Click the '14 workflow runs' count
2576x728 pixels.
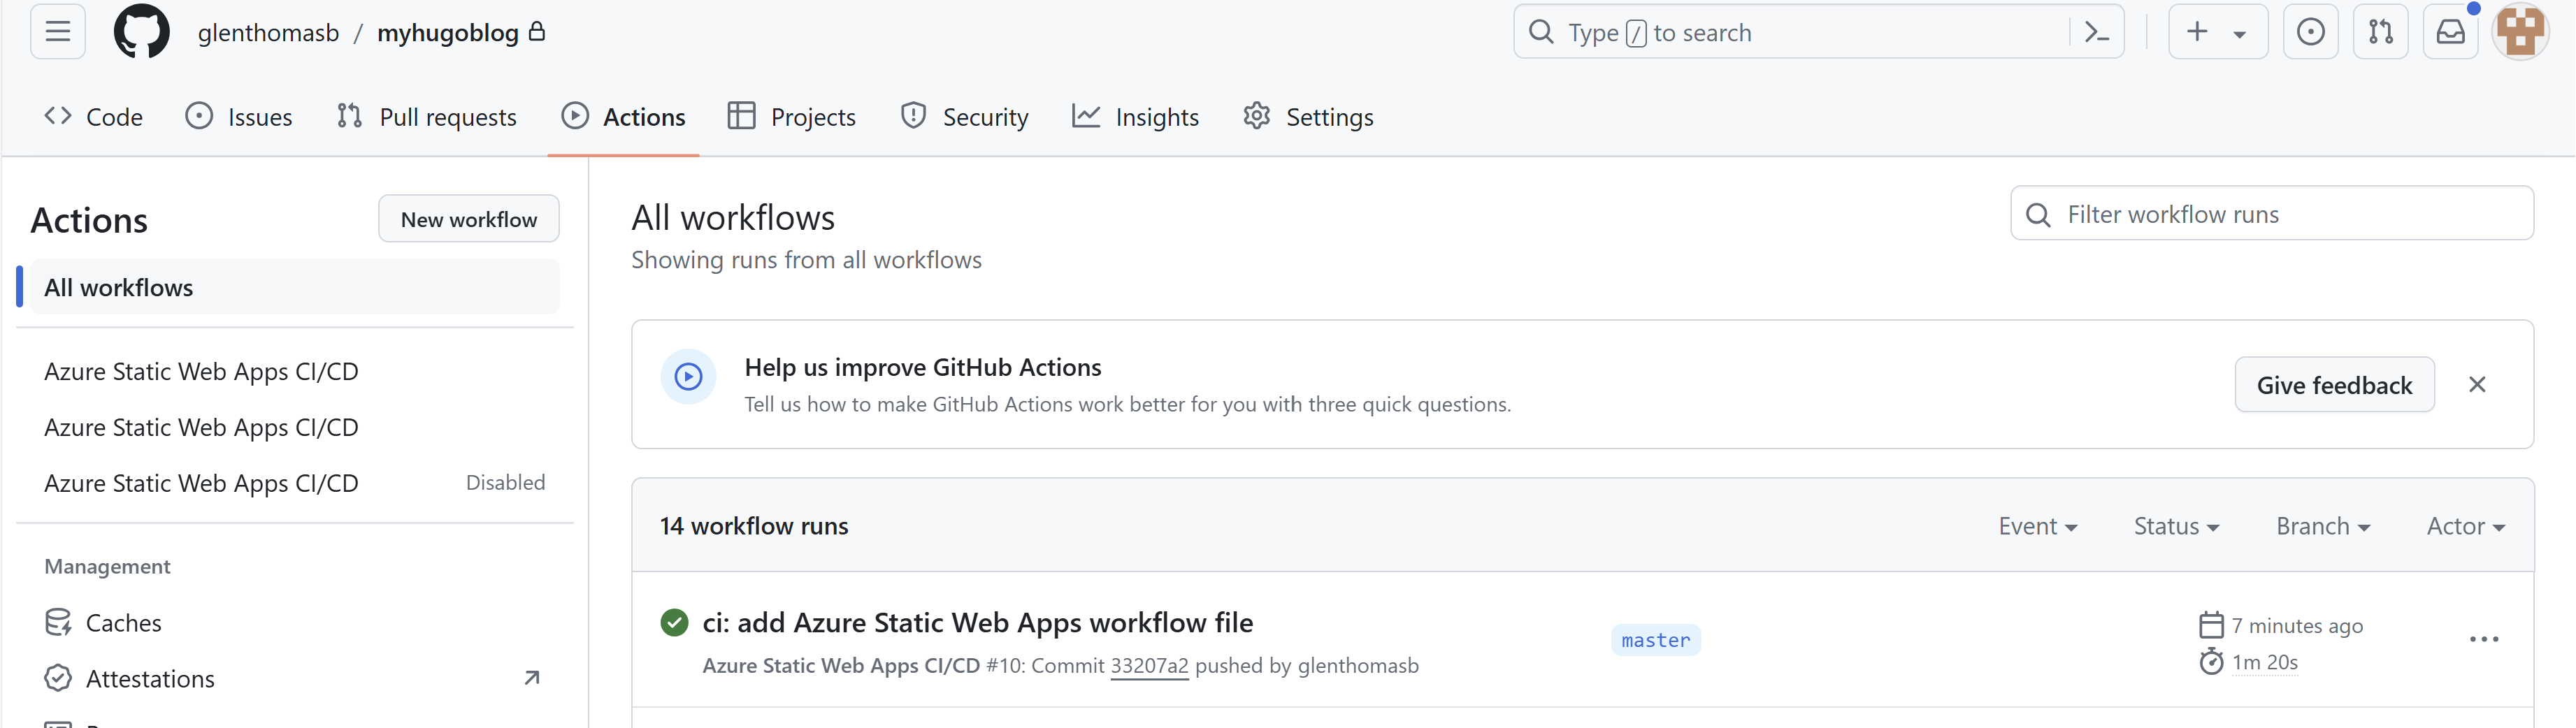click(754, 526)
